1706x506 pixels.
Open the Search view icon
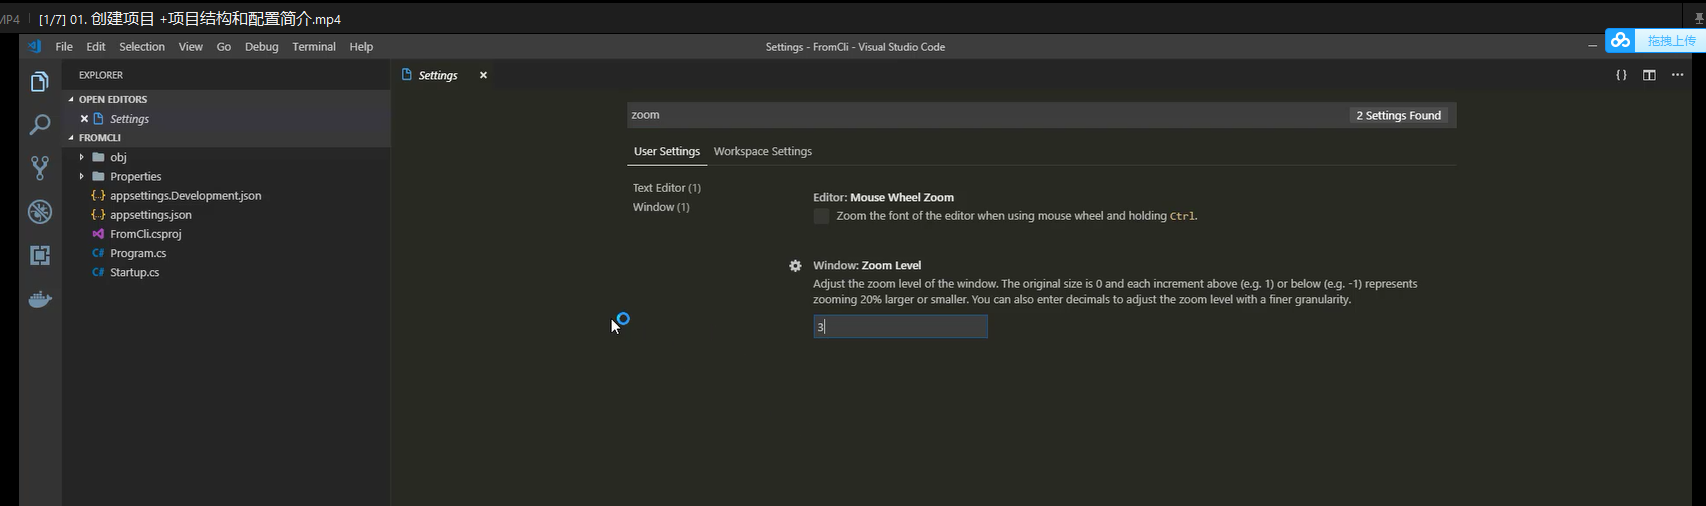pyautogui.click(x=40, y=125)
